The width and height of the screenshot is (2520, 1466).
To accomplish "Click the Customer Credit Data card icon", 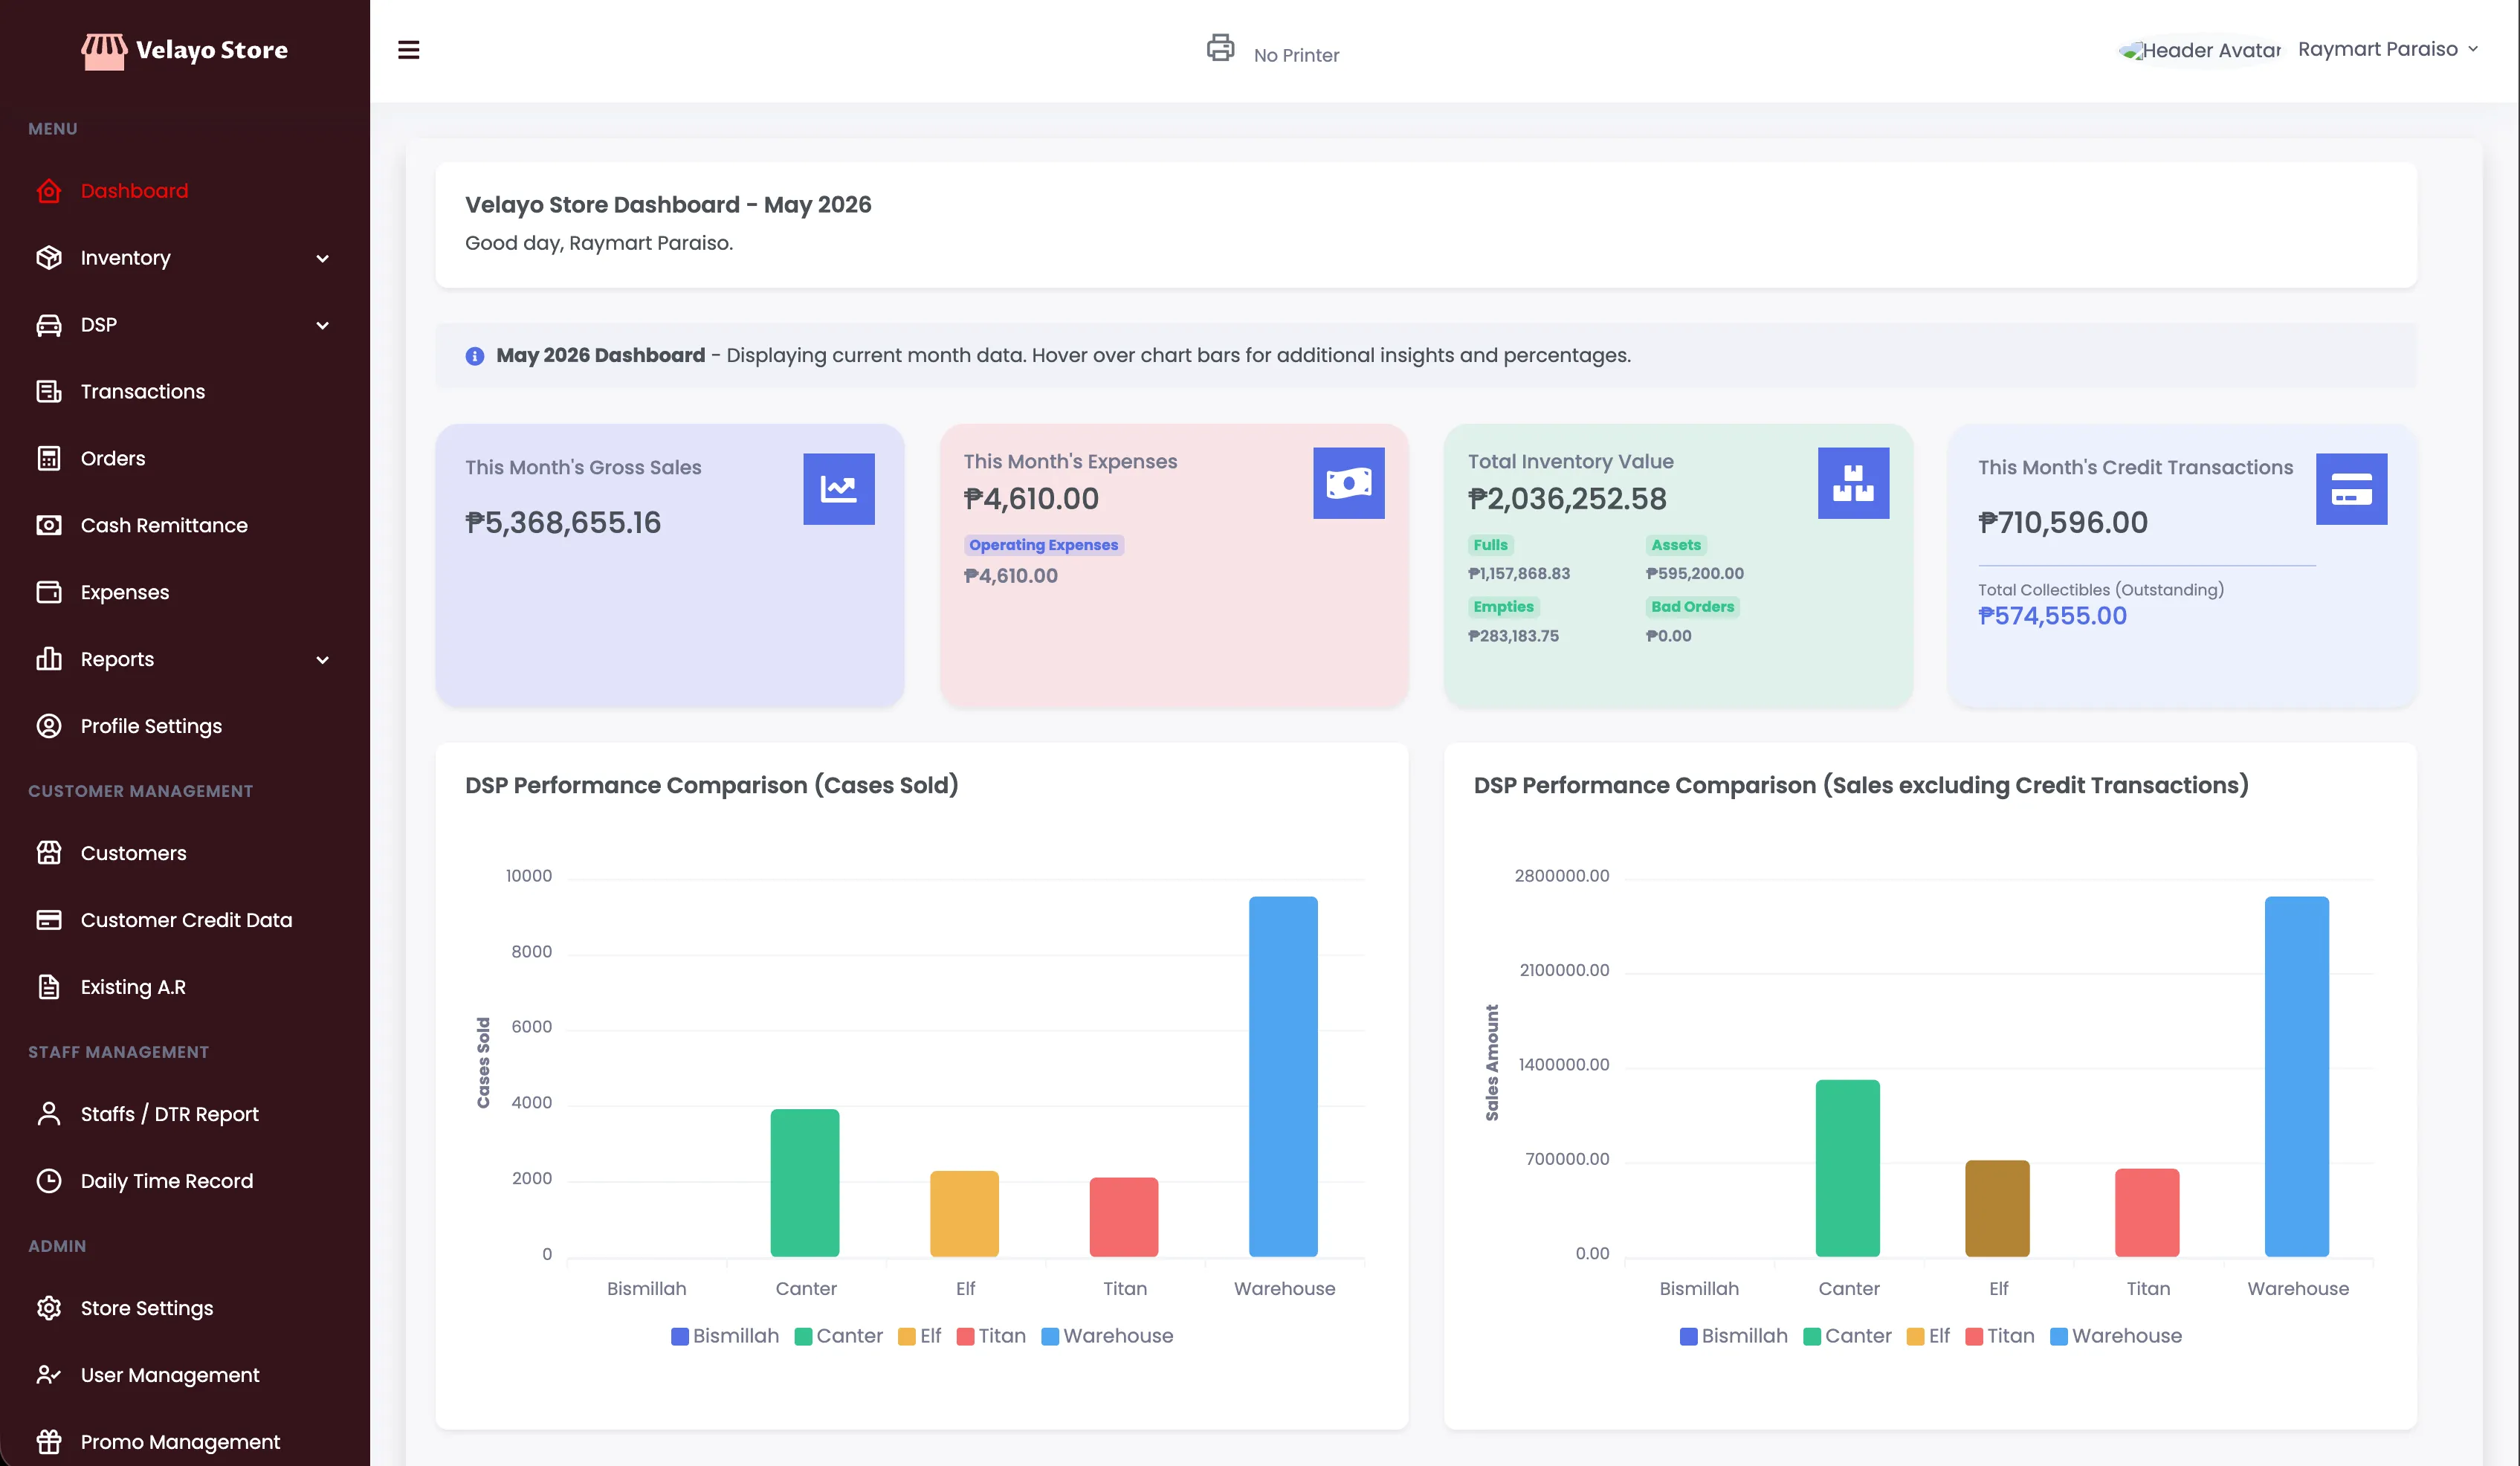I will pos(49,921).
